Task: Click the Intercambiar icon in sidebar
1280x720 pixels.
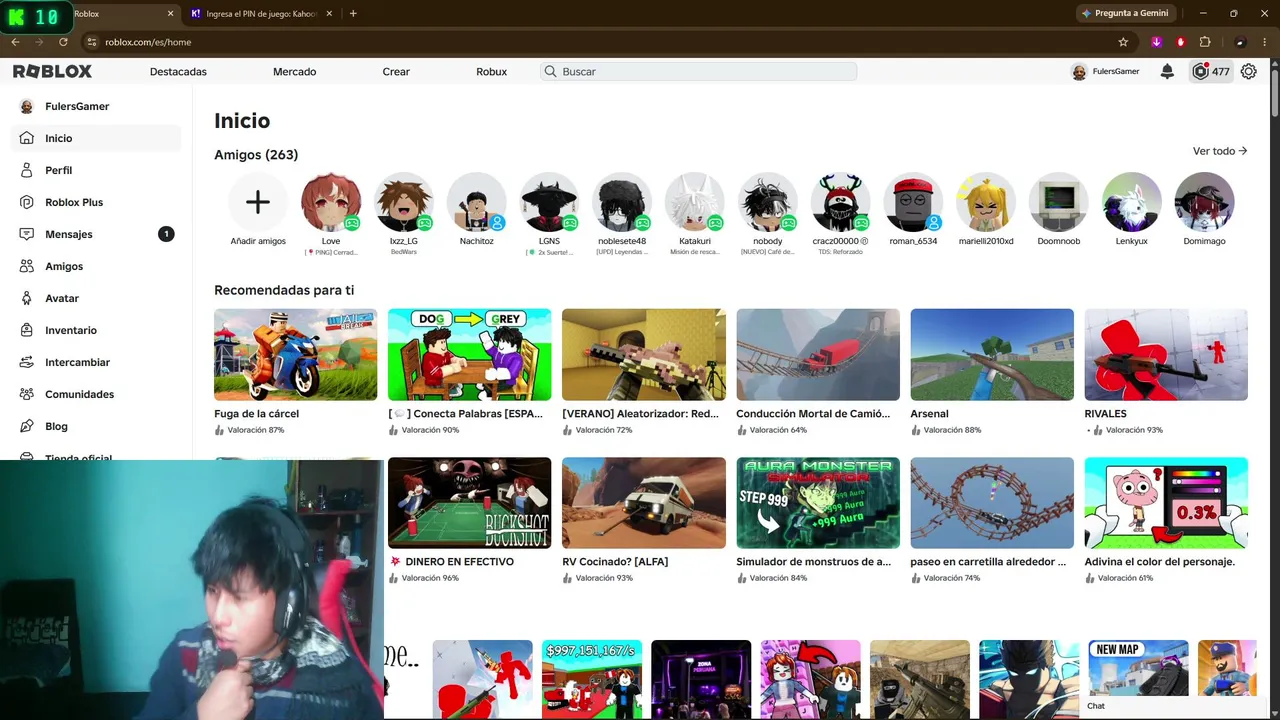Action: click(x=27, y=362)
